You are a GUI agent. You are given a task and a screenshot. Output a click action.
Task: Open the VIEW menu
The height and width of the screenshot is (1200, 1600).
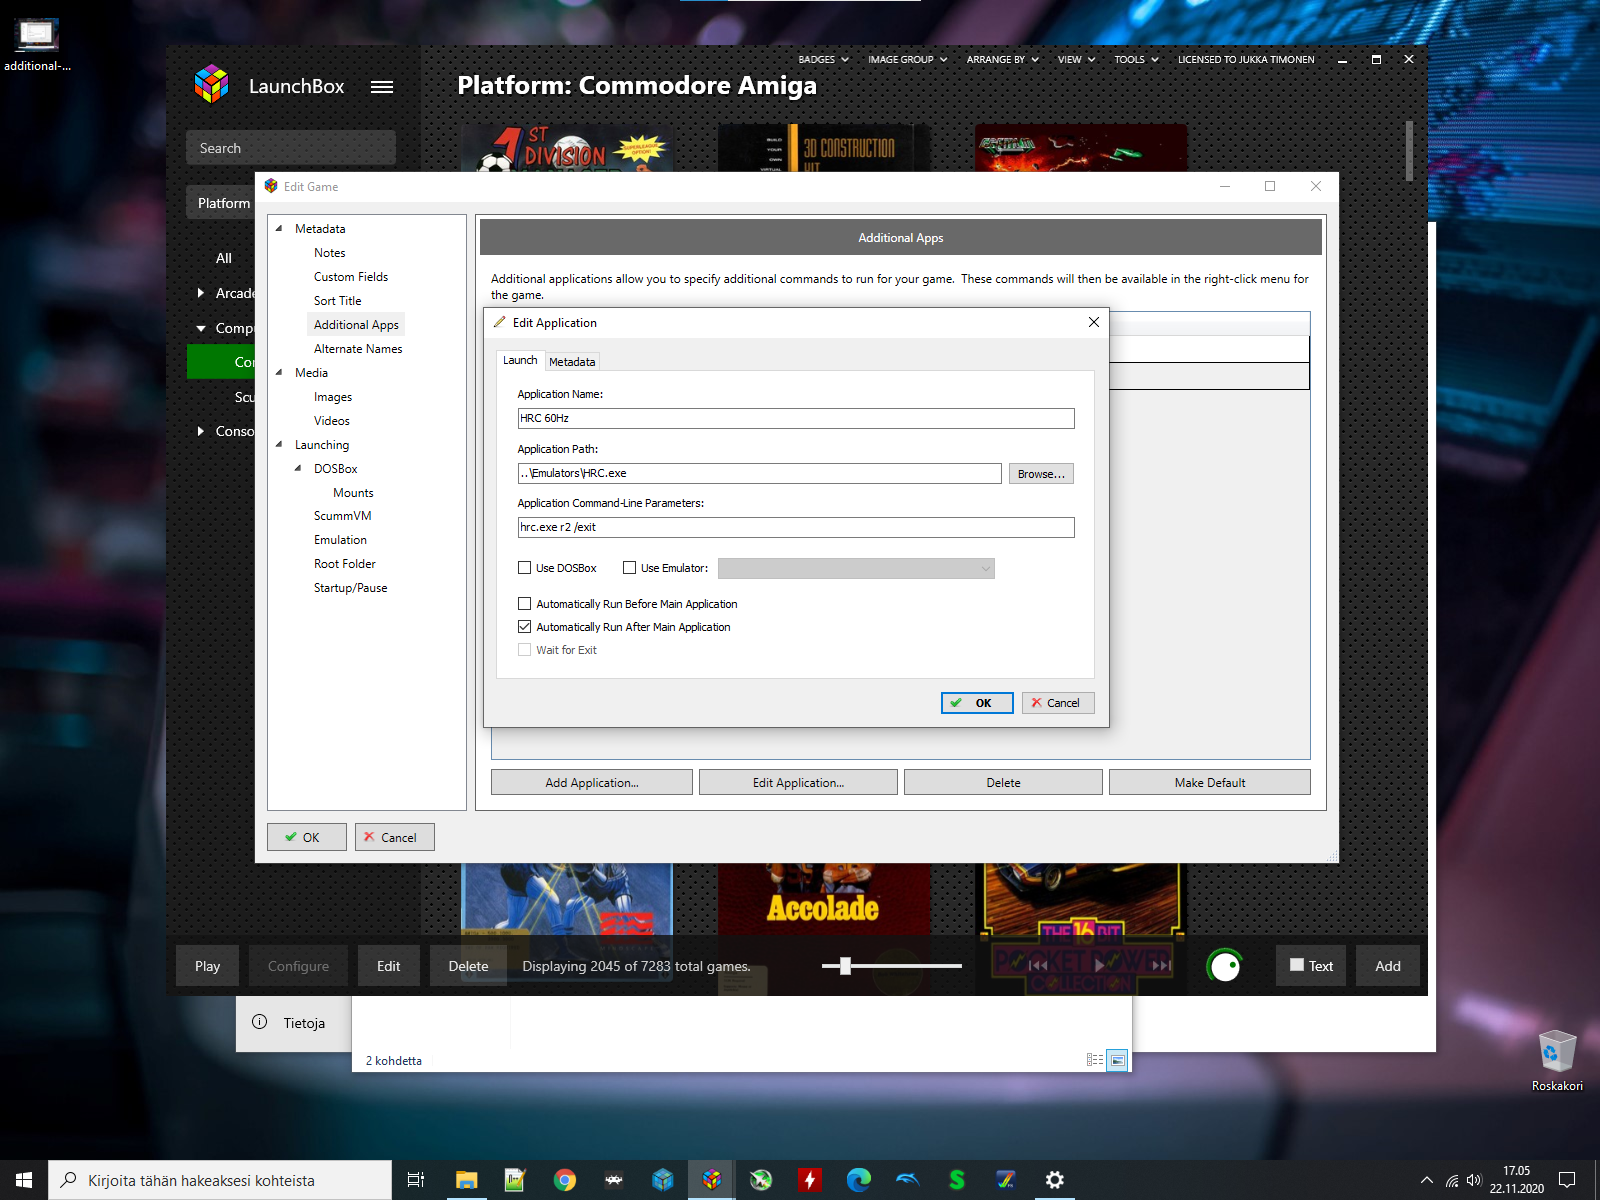[x=1076, y=60]
